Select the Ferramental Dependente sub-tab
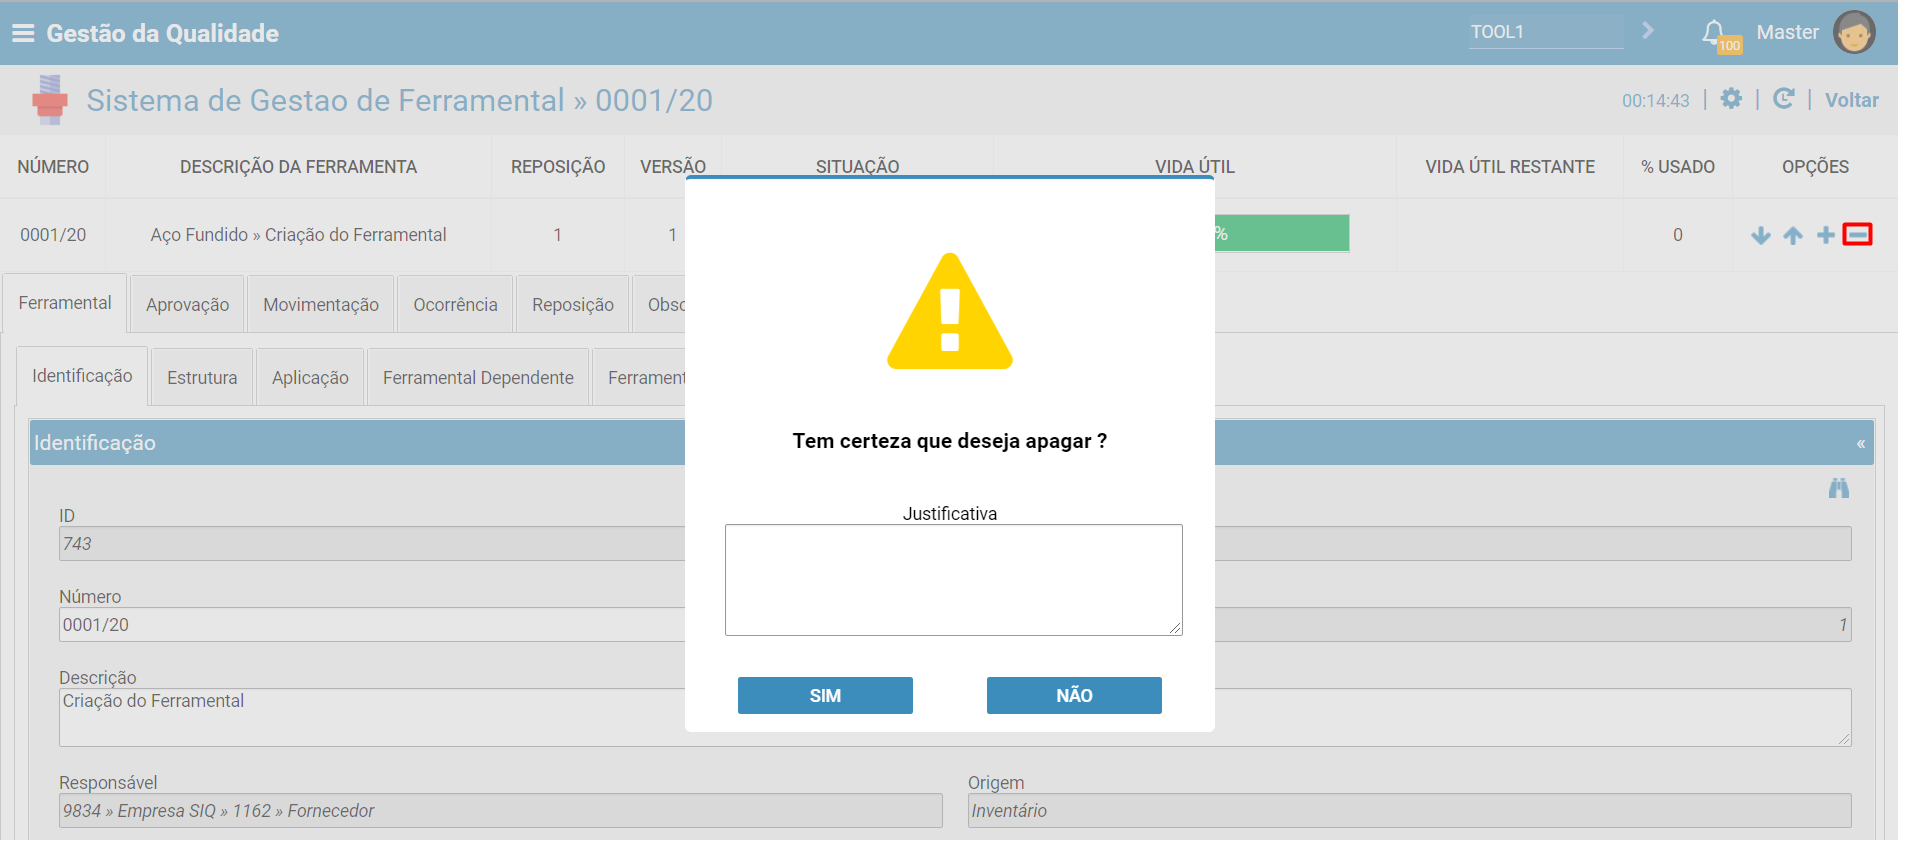 click(x=478, y=378)
